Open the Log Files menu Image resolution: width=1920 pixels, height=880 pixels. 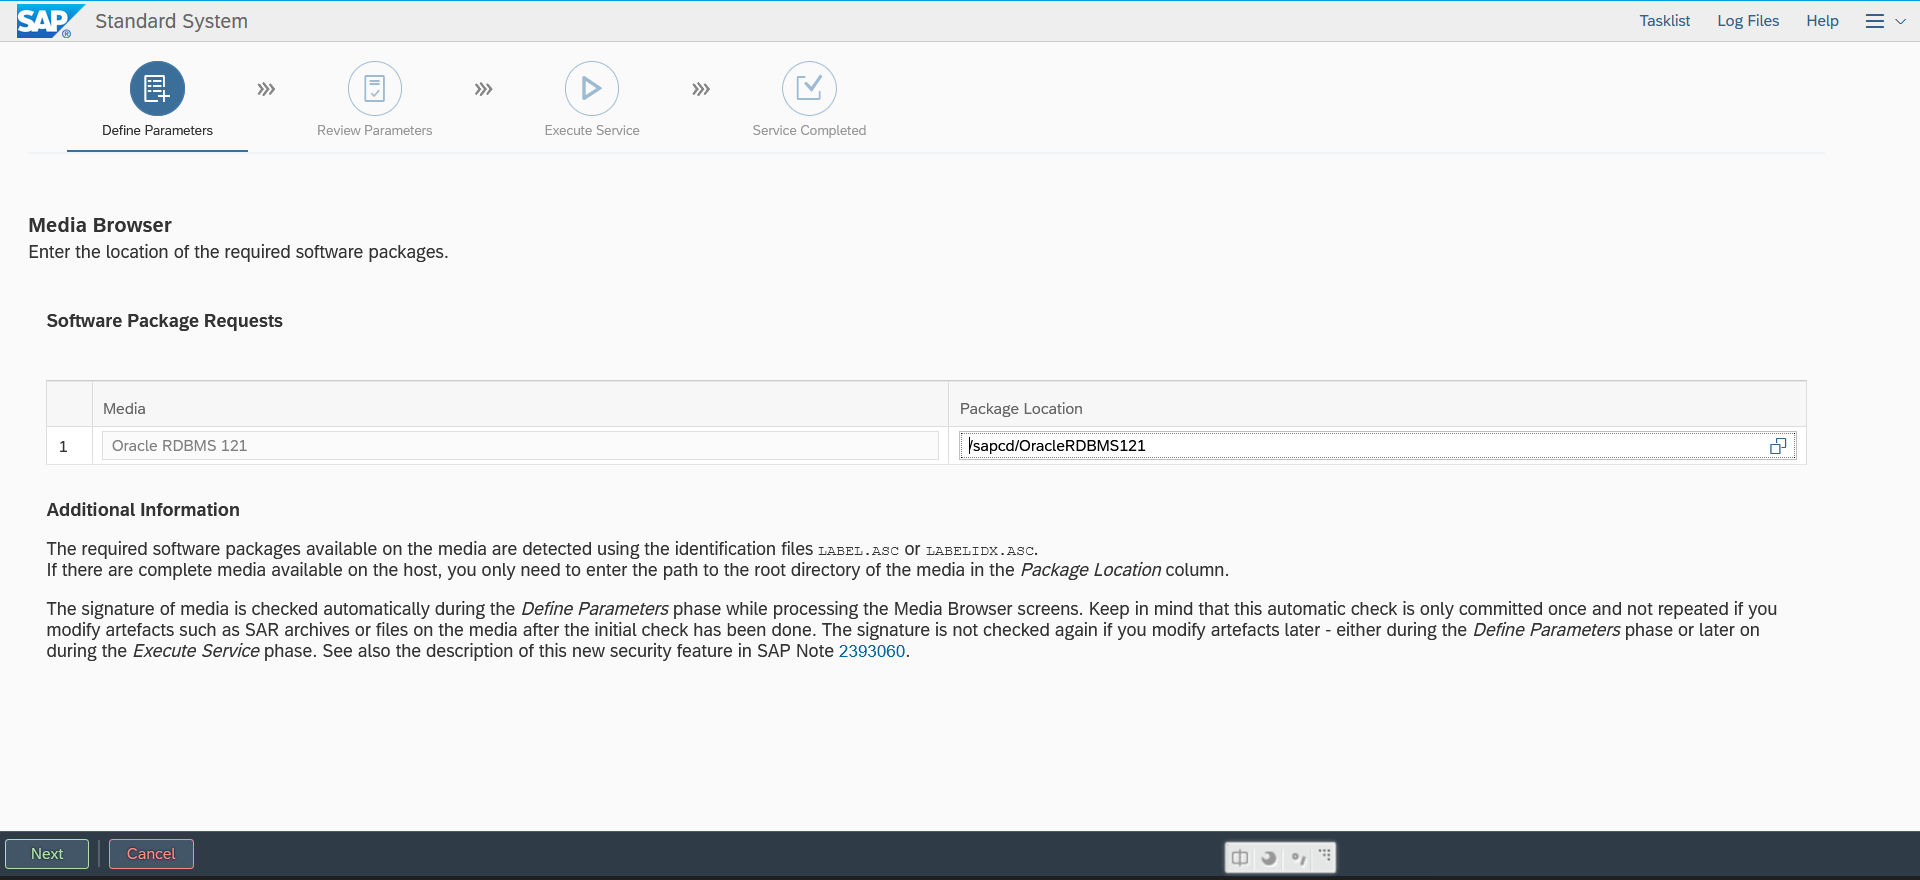1748,21
